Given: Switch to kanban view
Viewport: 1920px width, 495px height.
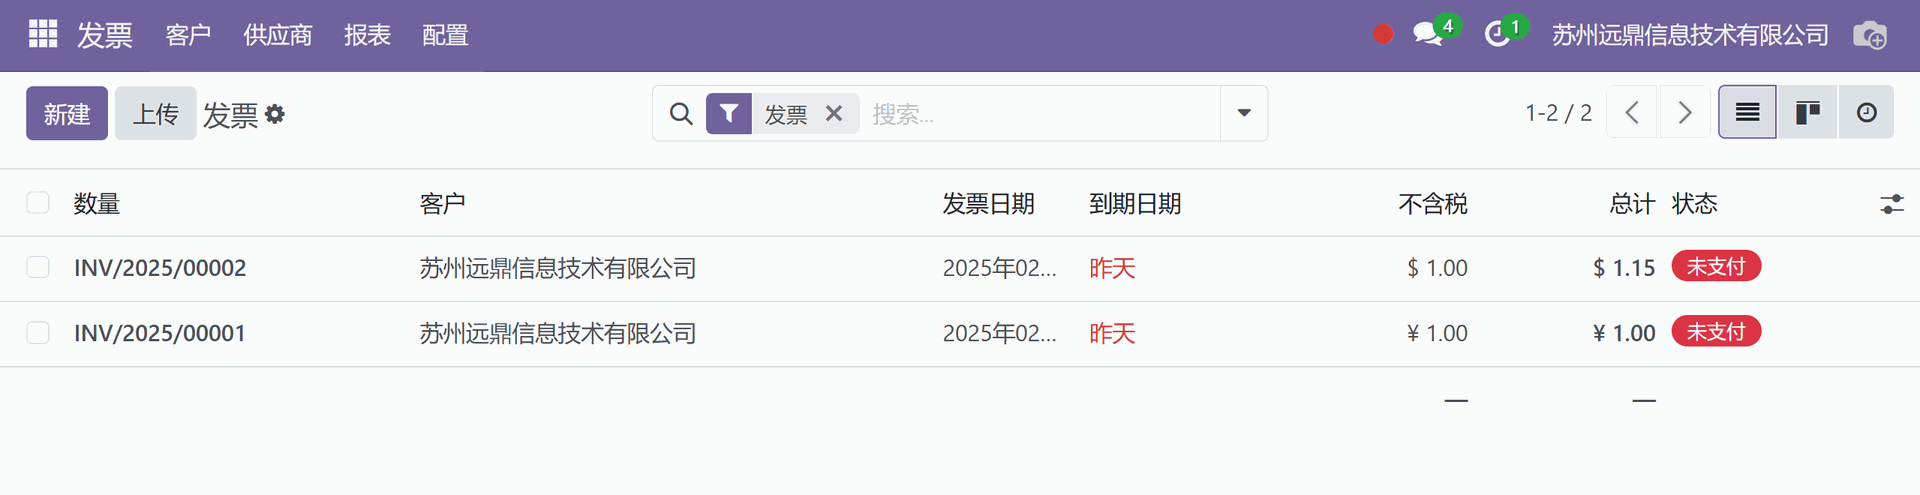Looking at the screenshot, I should click(x=1807, y=113).
